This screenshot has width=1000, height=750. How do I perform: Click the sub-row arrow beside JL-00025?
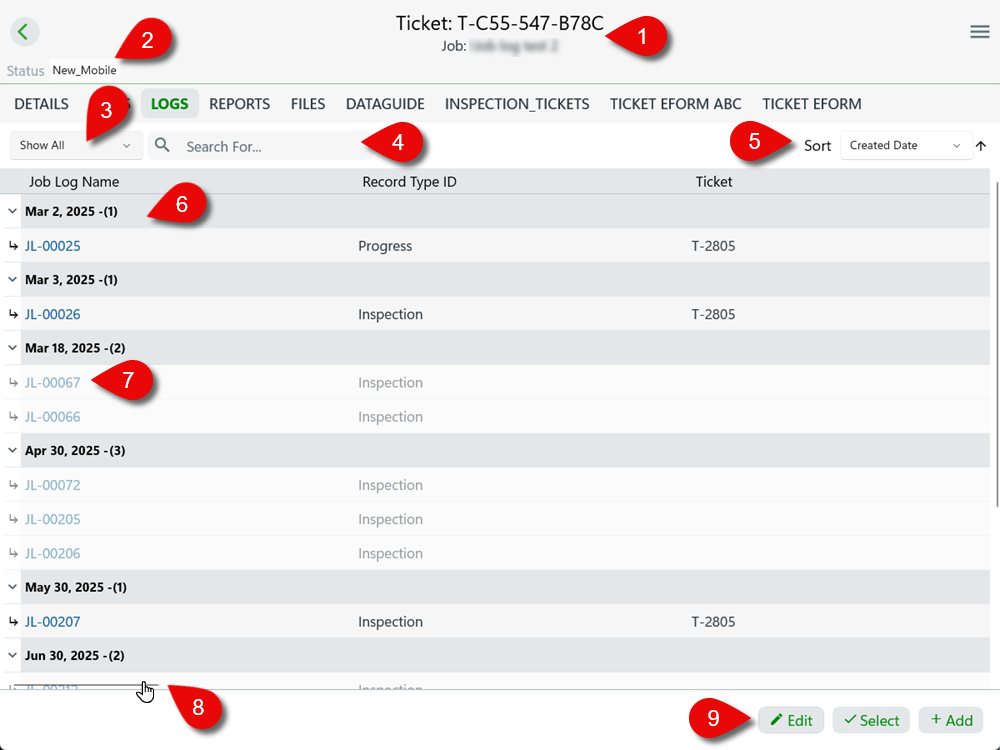(x=13, y=246)
